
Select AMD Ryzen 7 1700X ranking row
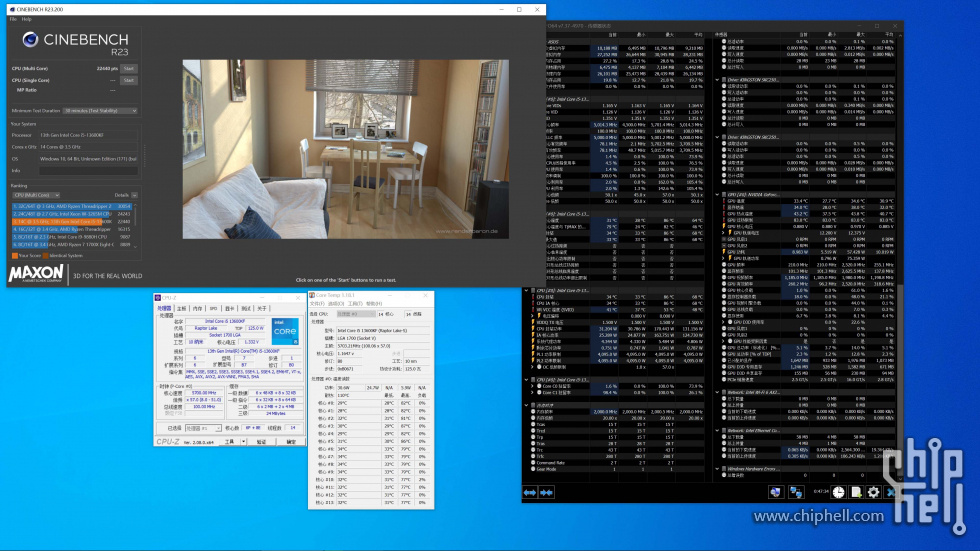pos(71,245)
